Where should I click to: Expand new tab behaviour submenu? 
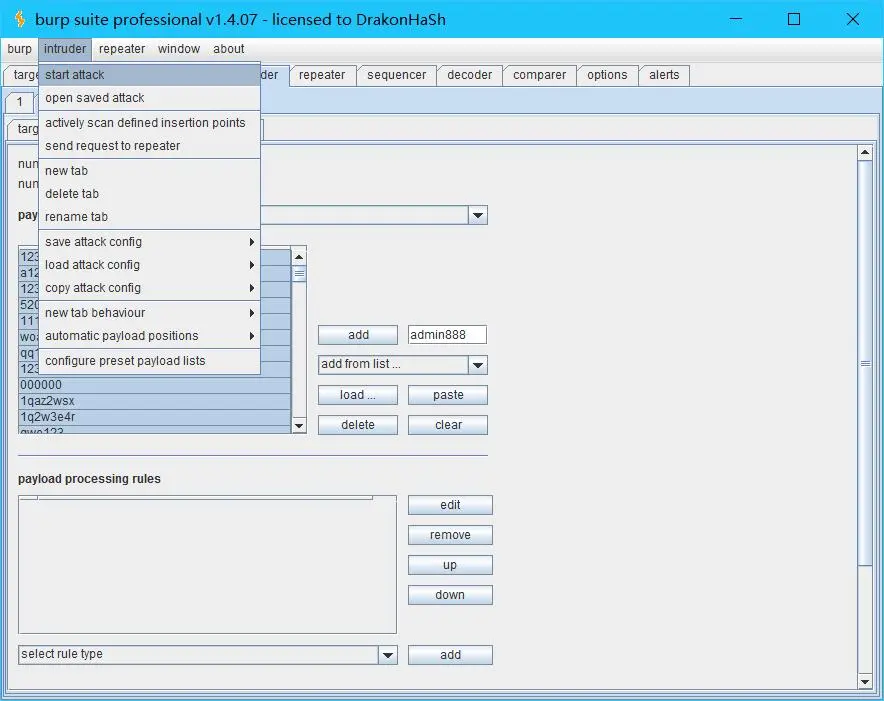149,312
